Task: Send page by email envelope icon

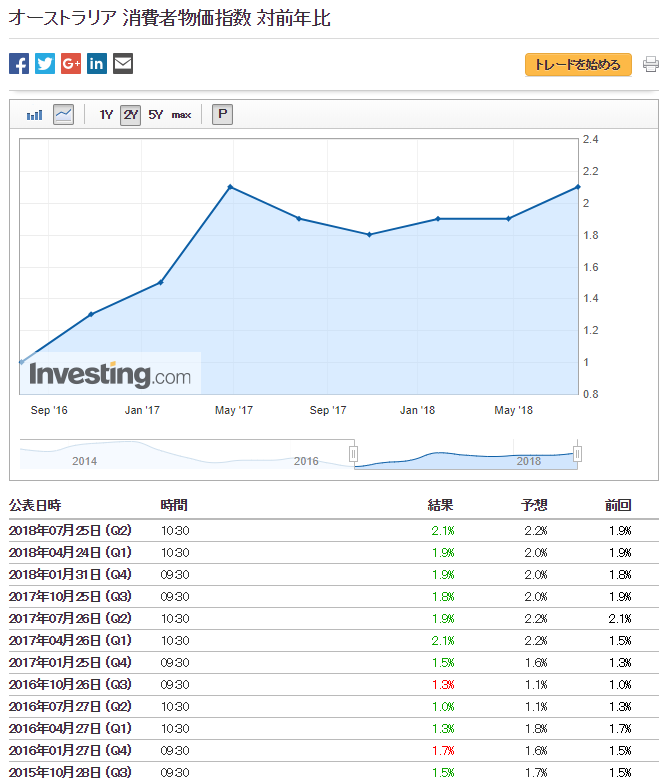Action: point(123,64)
